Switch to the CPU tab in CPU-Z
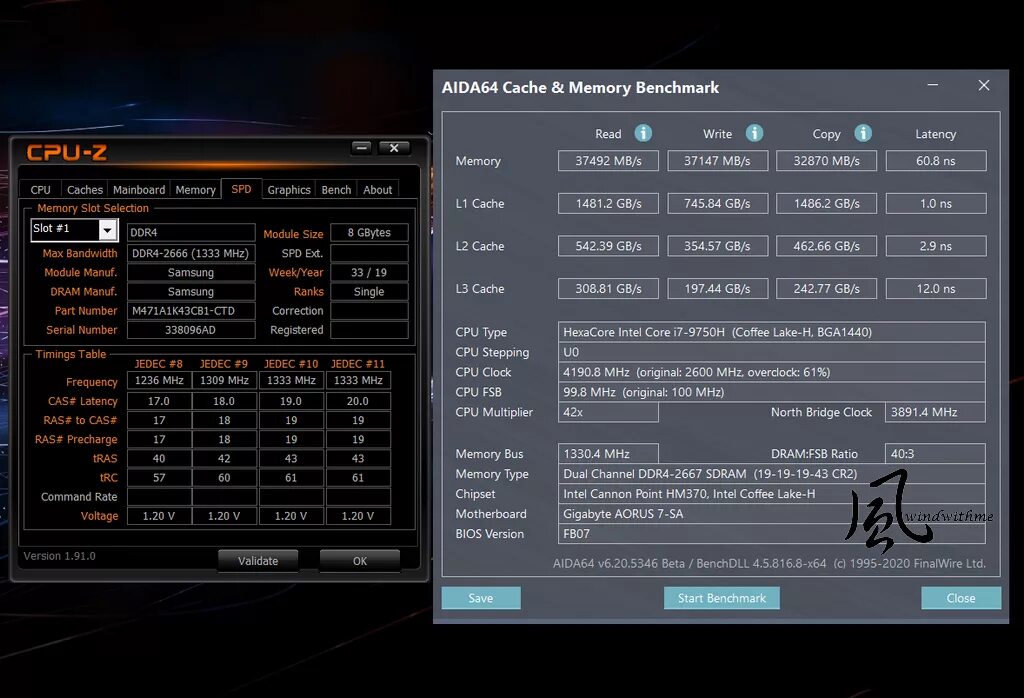This screenshot has width=1024, height=698. pyautogui.click(x=40, y=189)
